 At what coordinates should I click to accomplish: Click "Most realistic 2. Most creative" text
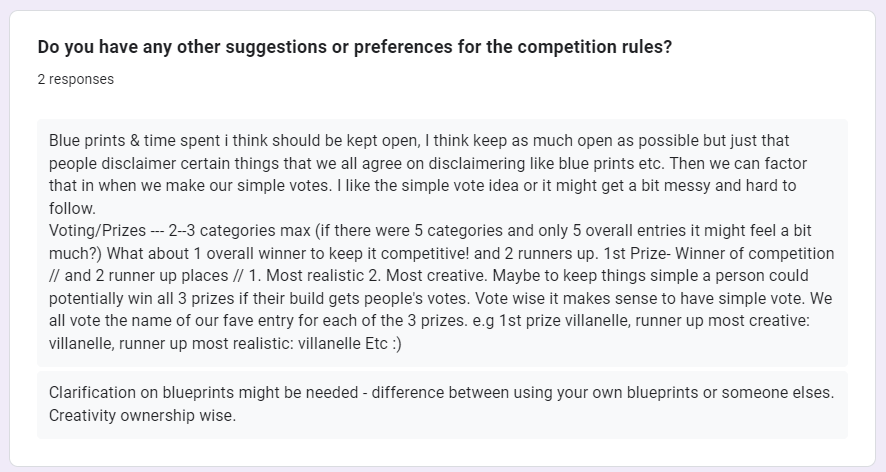click(377, 276)
